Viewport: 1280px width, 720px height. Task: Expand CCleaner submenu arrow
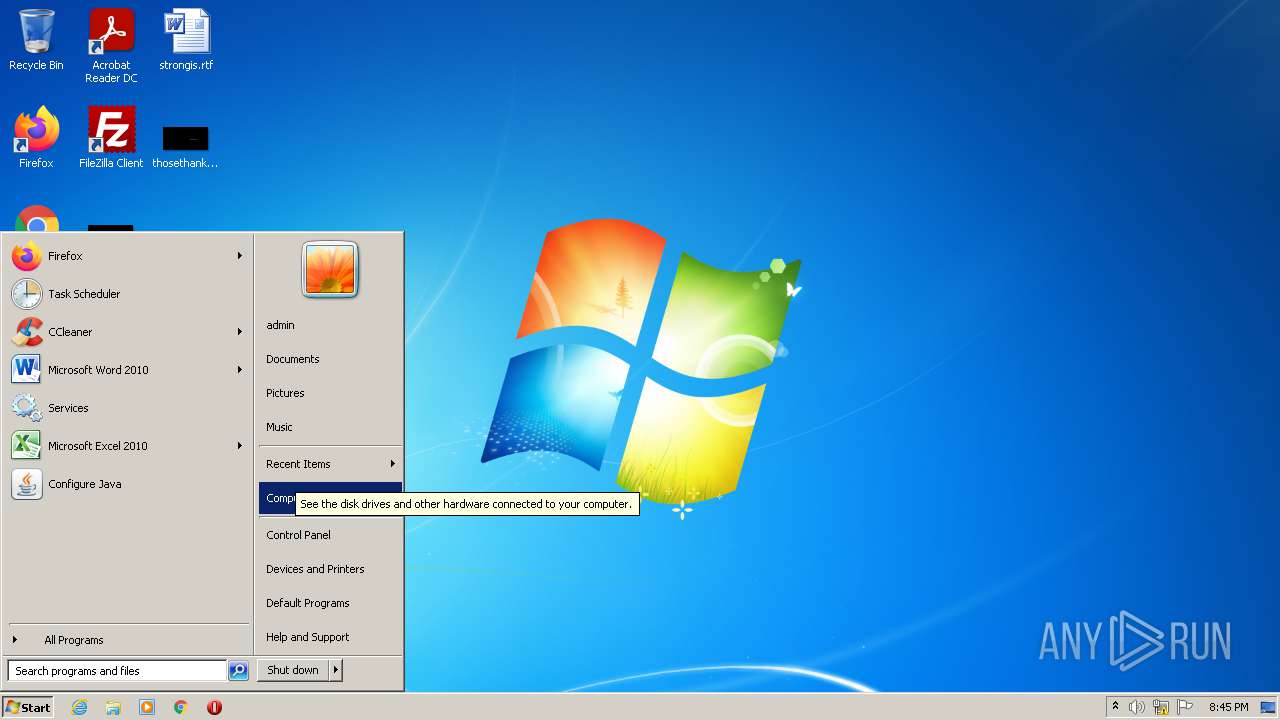[x=240, y=332]
